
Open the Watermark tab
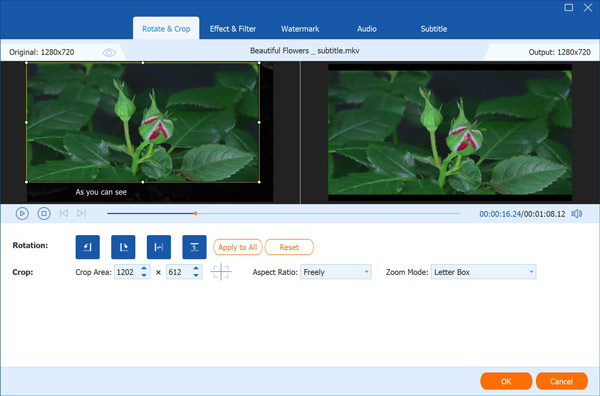(x=300, y=29)
